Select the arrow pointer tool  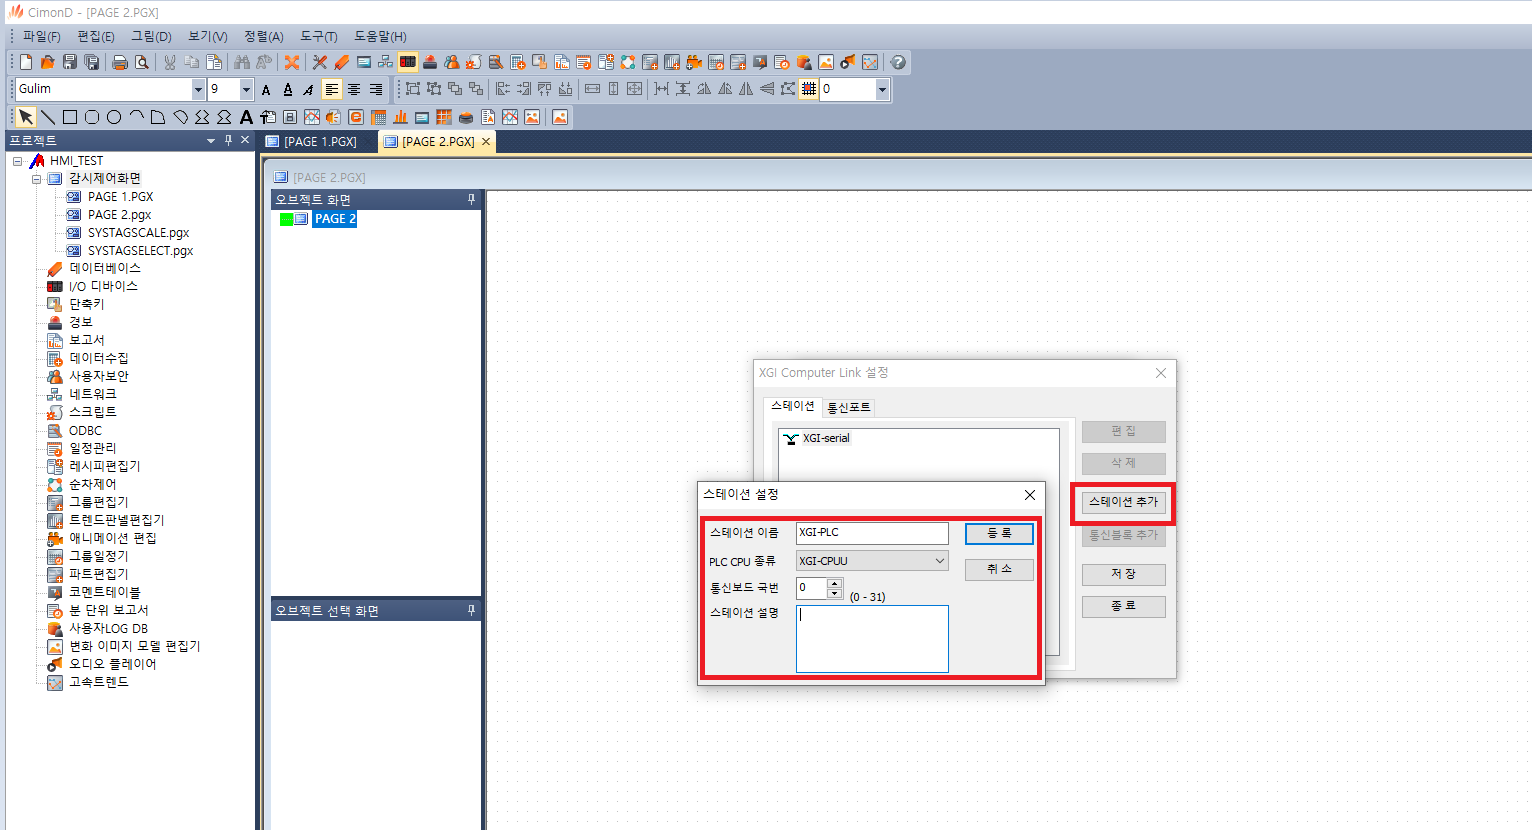pos(26,117)
